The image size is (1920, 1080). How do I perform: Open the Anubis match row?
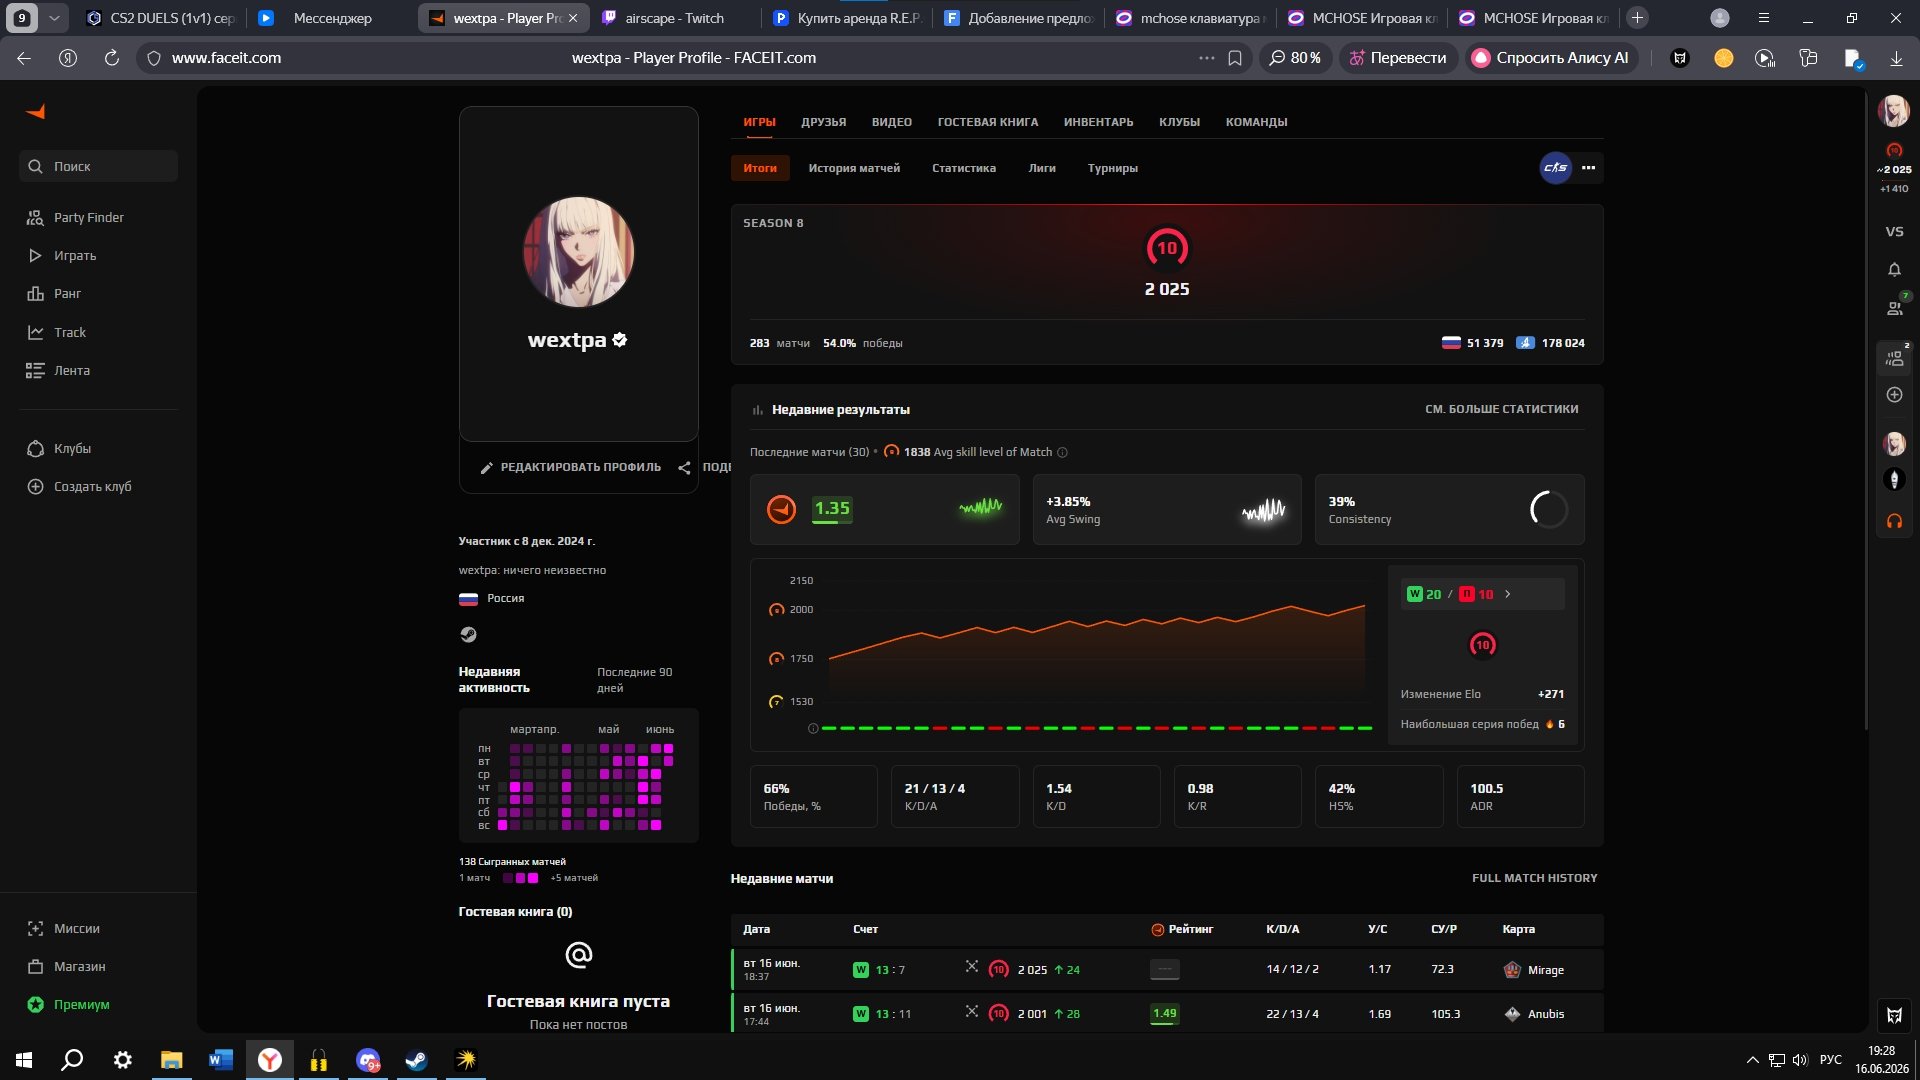click(1167, 1013)
